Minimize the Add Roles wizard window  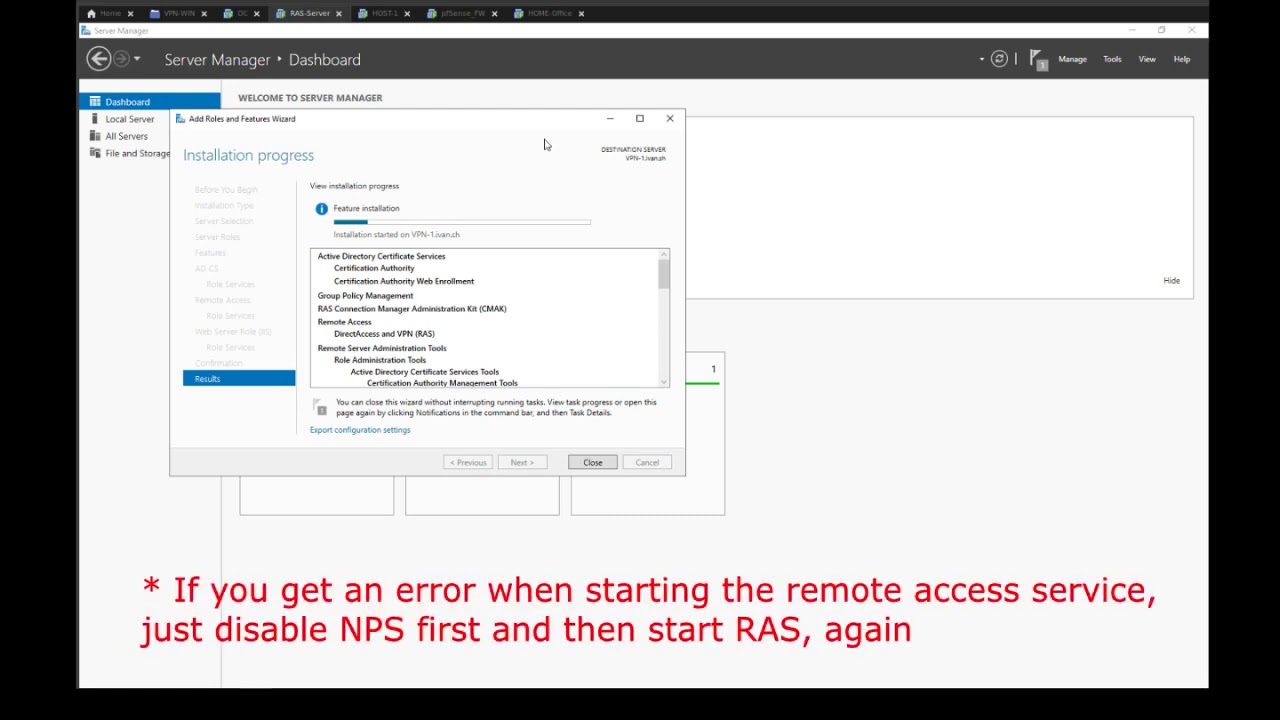[610, 118]
